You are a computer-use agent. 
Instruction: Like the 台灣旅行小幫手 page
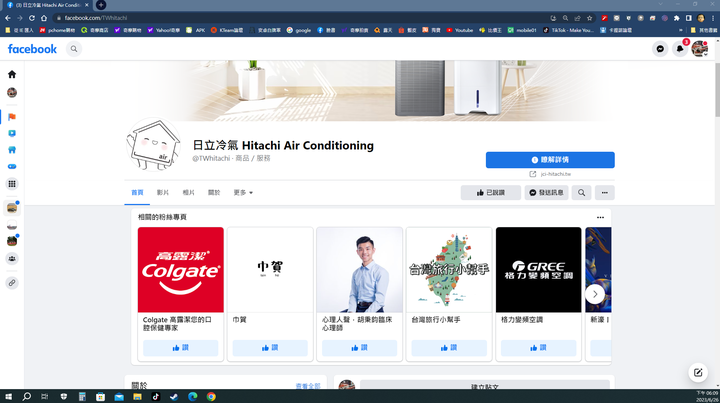point(449,348)
